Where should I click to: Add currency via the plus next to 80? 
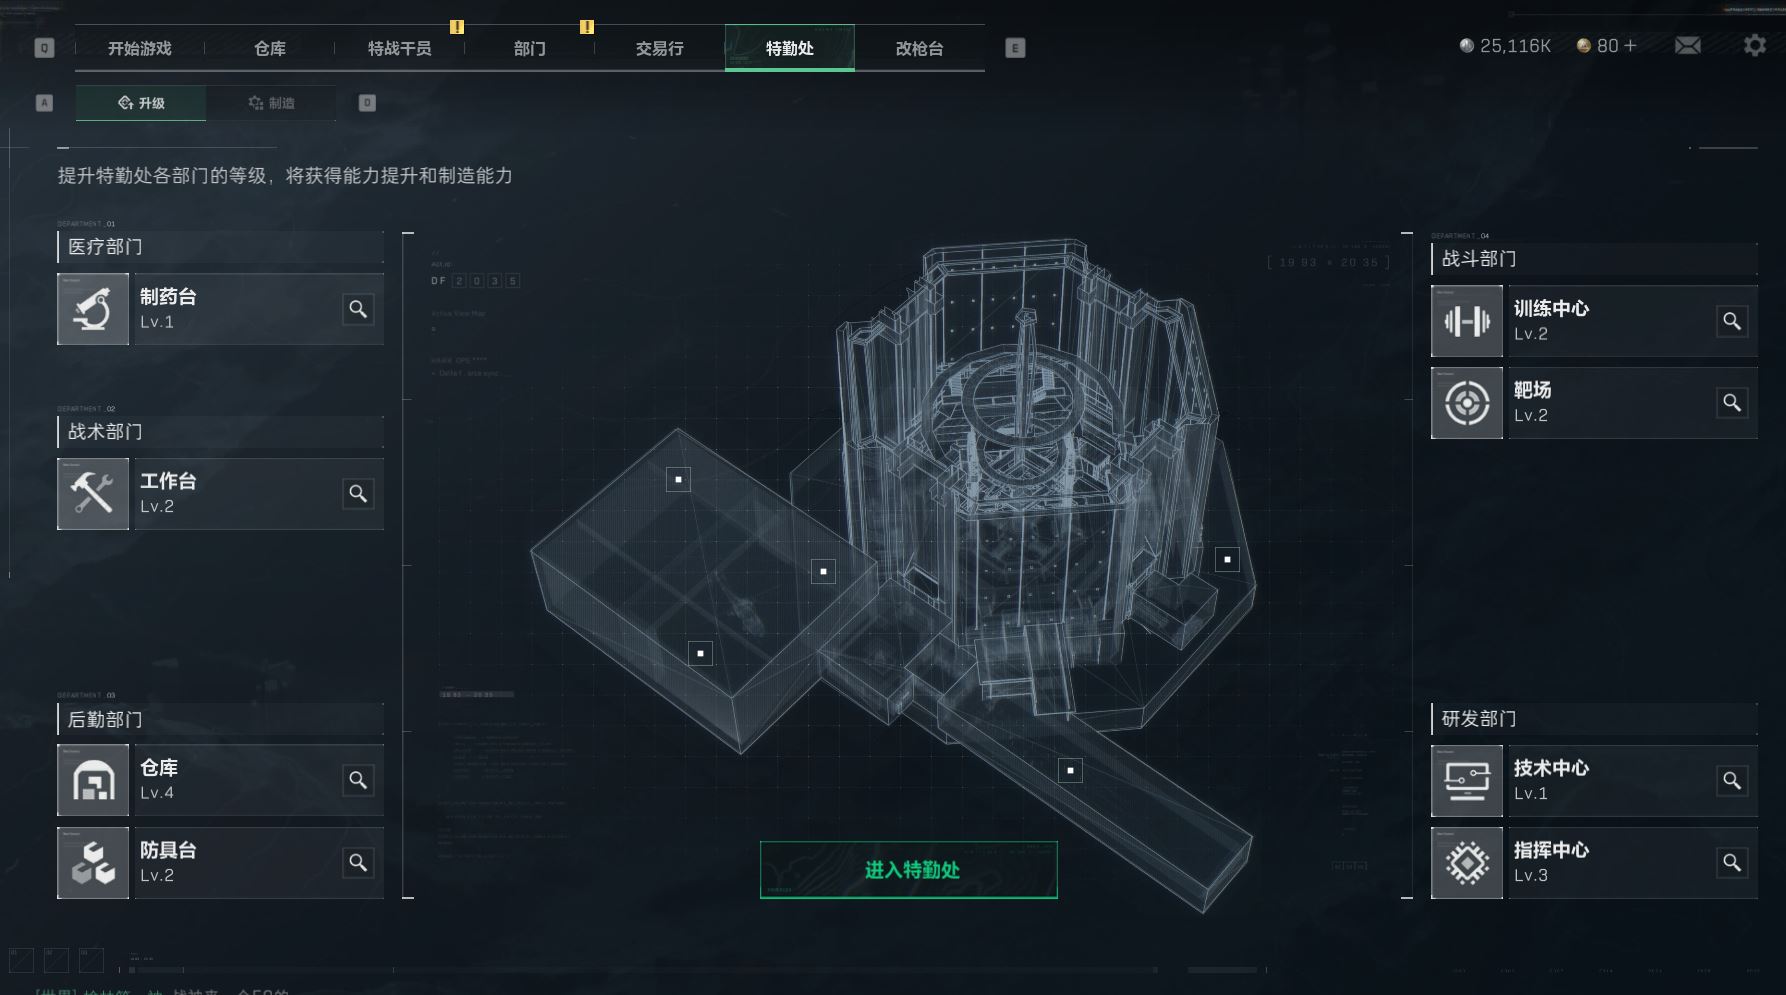[1631, 46]
